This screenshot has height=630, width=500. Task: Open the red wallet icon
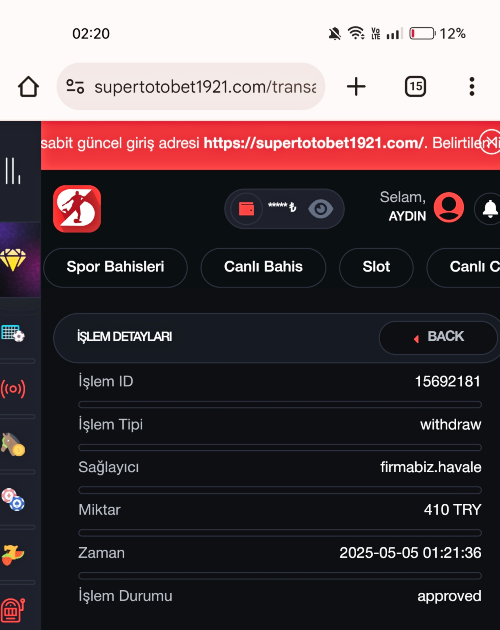[x=246, y=209]
